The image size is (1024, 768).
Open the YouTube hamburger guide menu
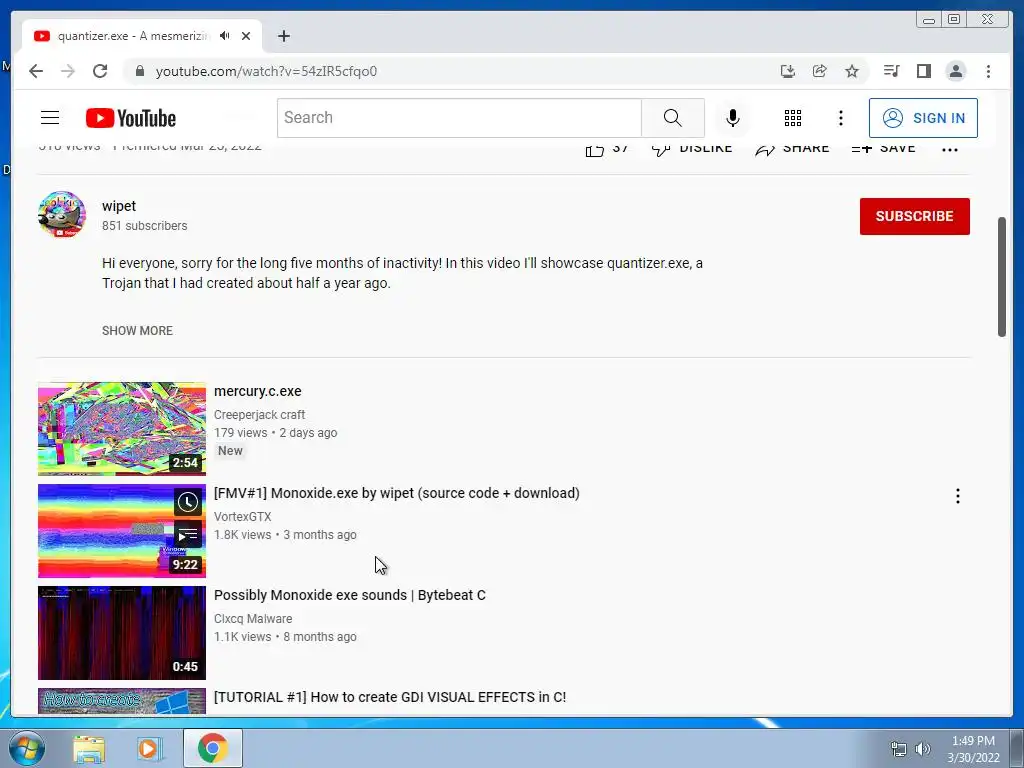point(50,118)
